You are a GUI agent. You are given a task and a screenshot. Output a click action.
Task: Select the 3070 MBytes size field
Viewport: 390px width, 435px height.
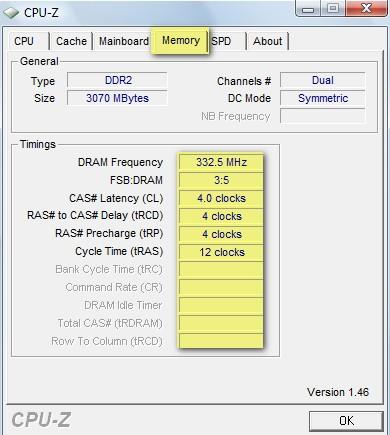(x=117, y=98)
